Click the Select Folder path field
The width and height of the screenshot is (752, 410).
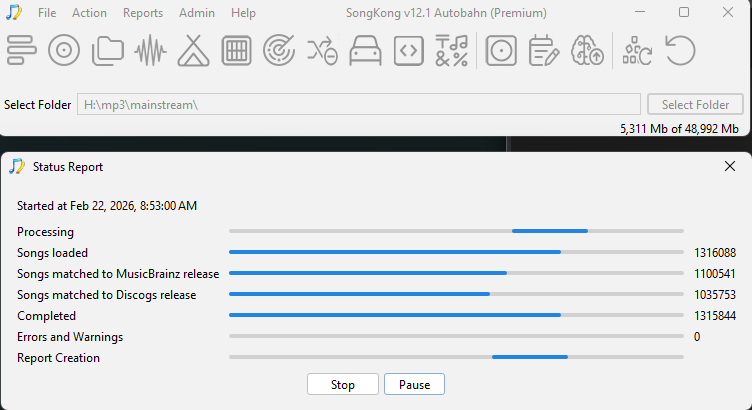pos(358,105)
